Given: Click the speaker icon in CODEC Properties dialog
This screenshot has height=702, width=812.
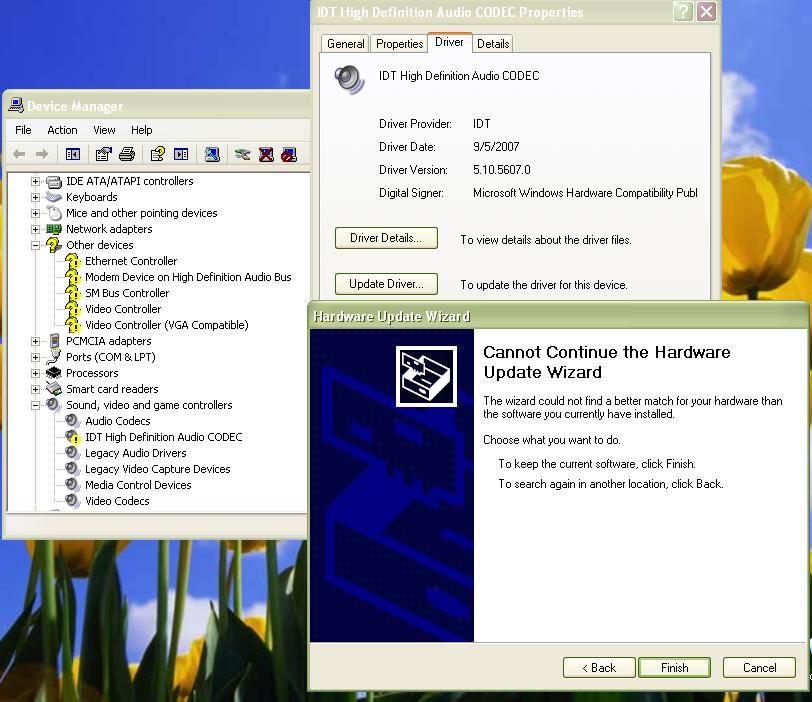Looking at the screenshot, I should (350, 79).
